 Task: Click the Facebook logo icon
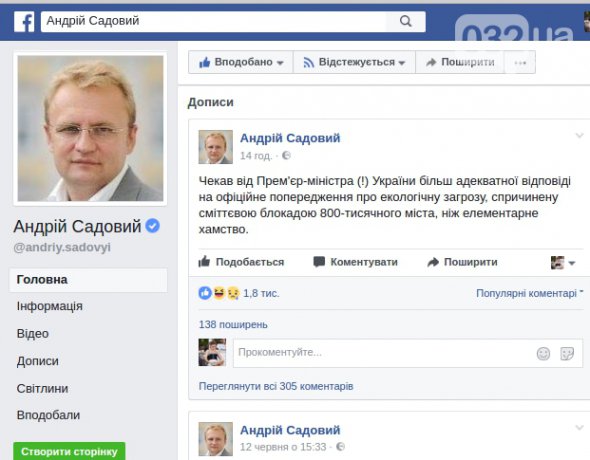pos(24,21)
